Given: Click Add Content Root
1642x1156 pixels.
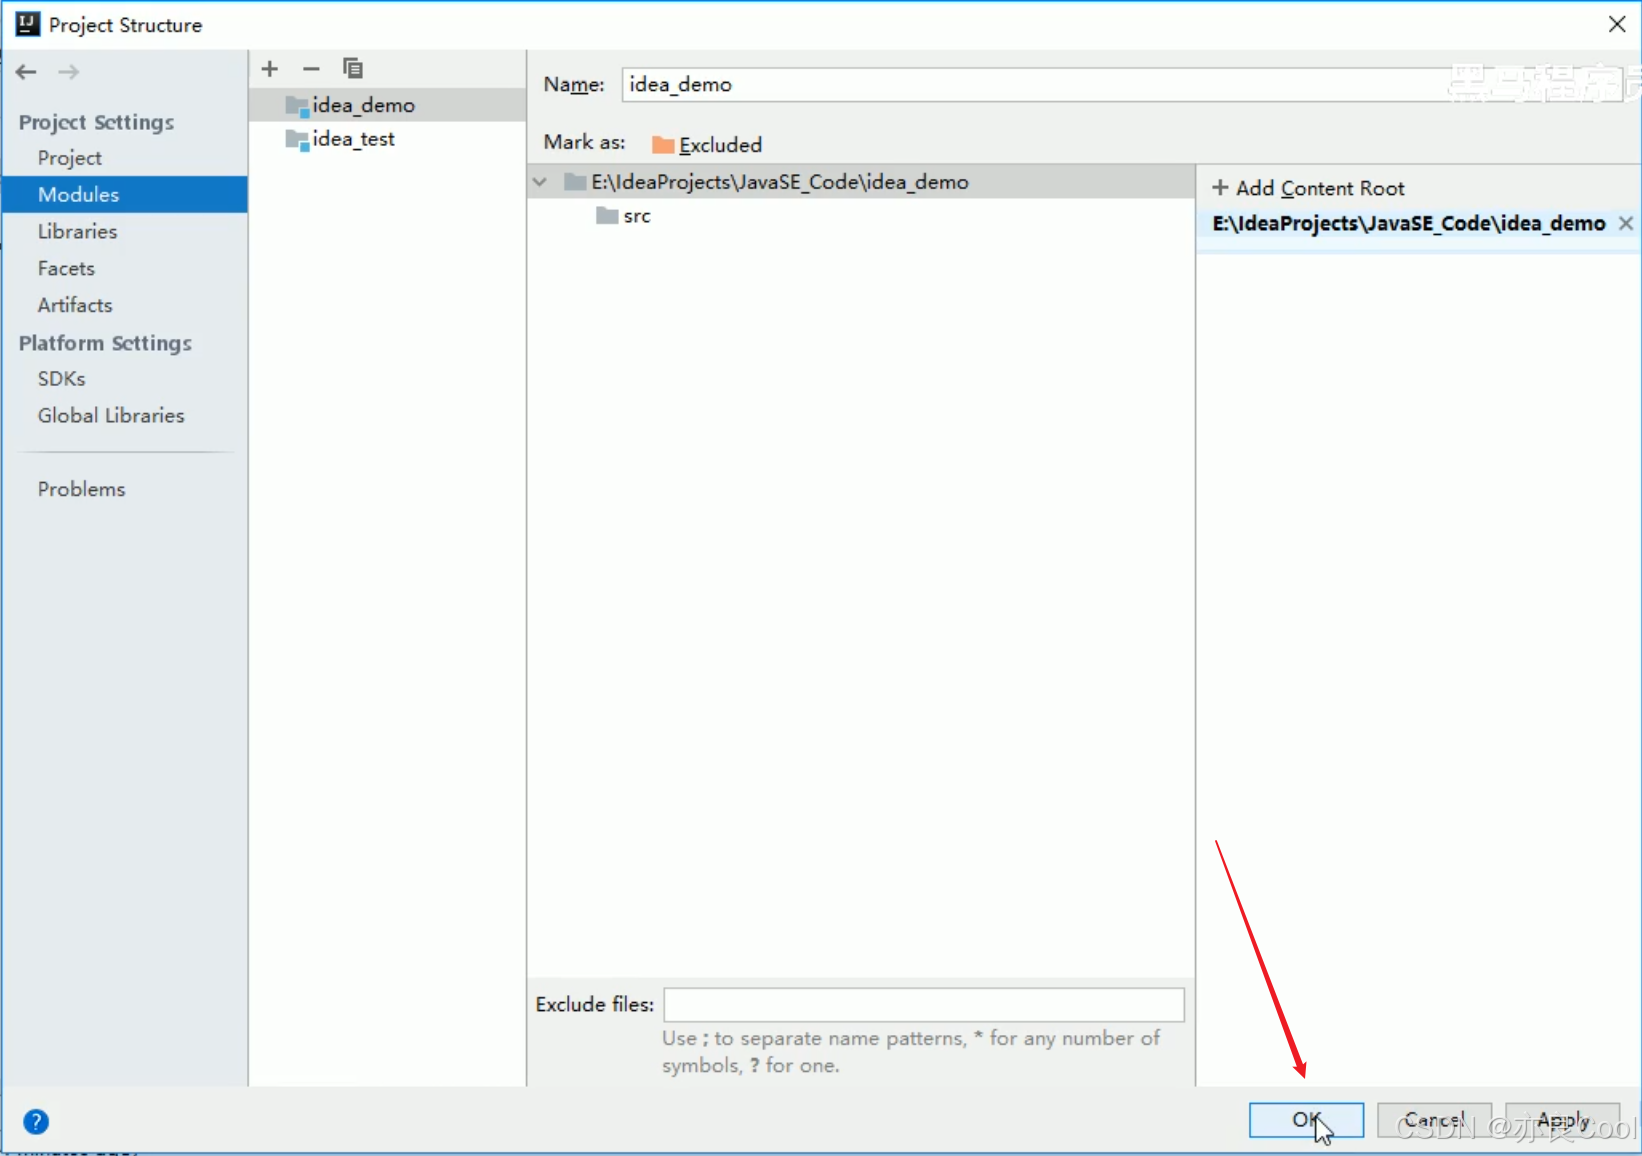Looking at the screenshot, I should pyautogui.click(x=1308, y=188).
